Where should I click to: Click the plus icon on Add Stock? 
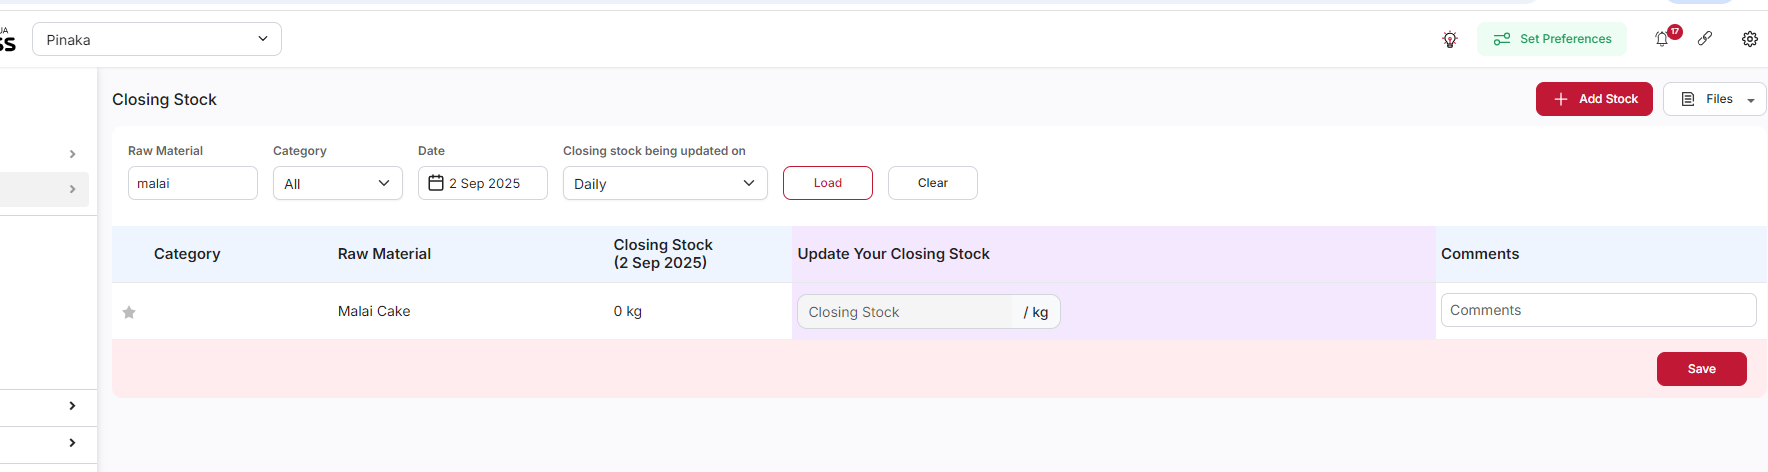(1561, 99)
